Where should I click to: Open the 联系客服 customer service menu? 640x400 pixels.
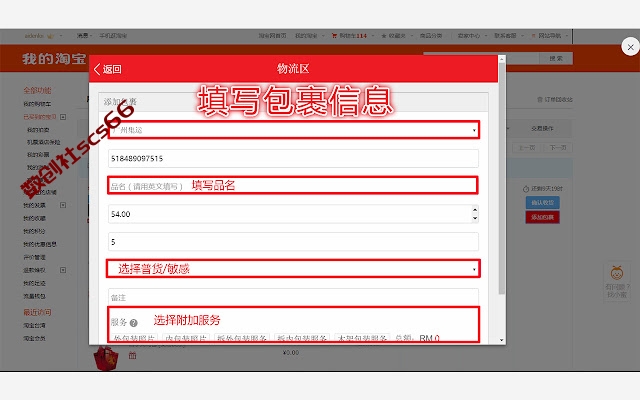coord(509,36)
